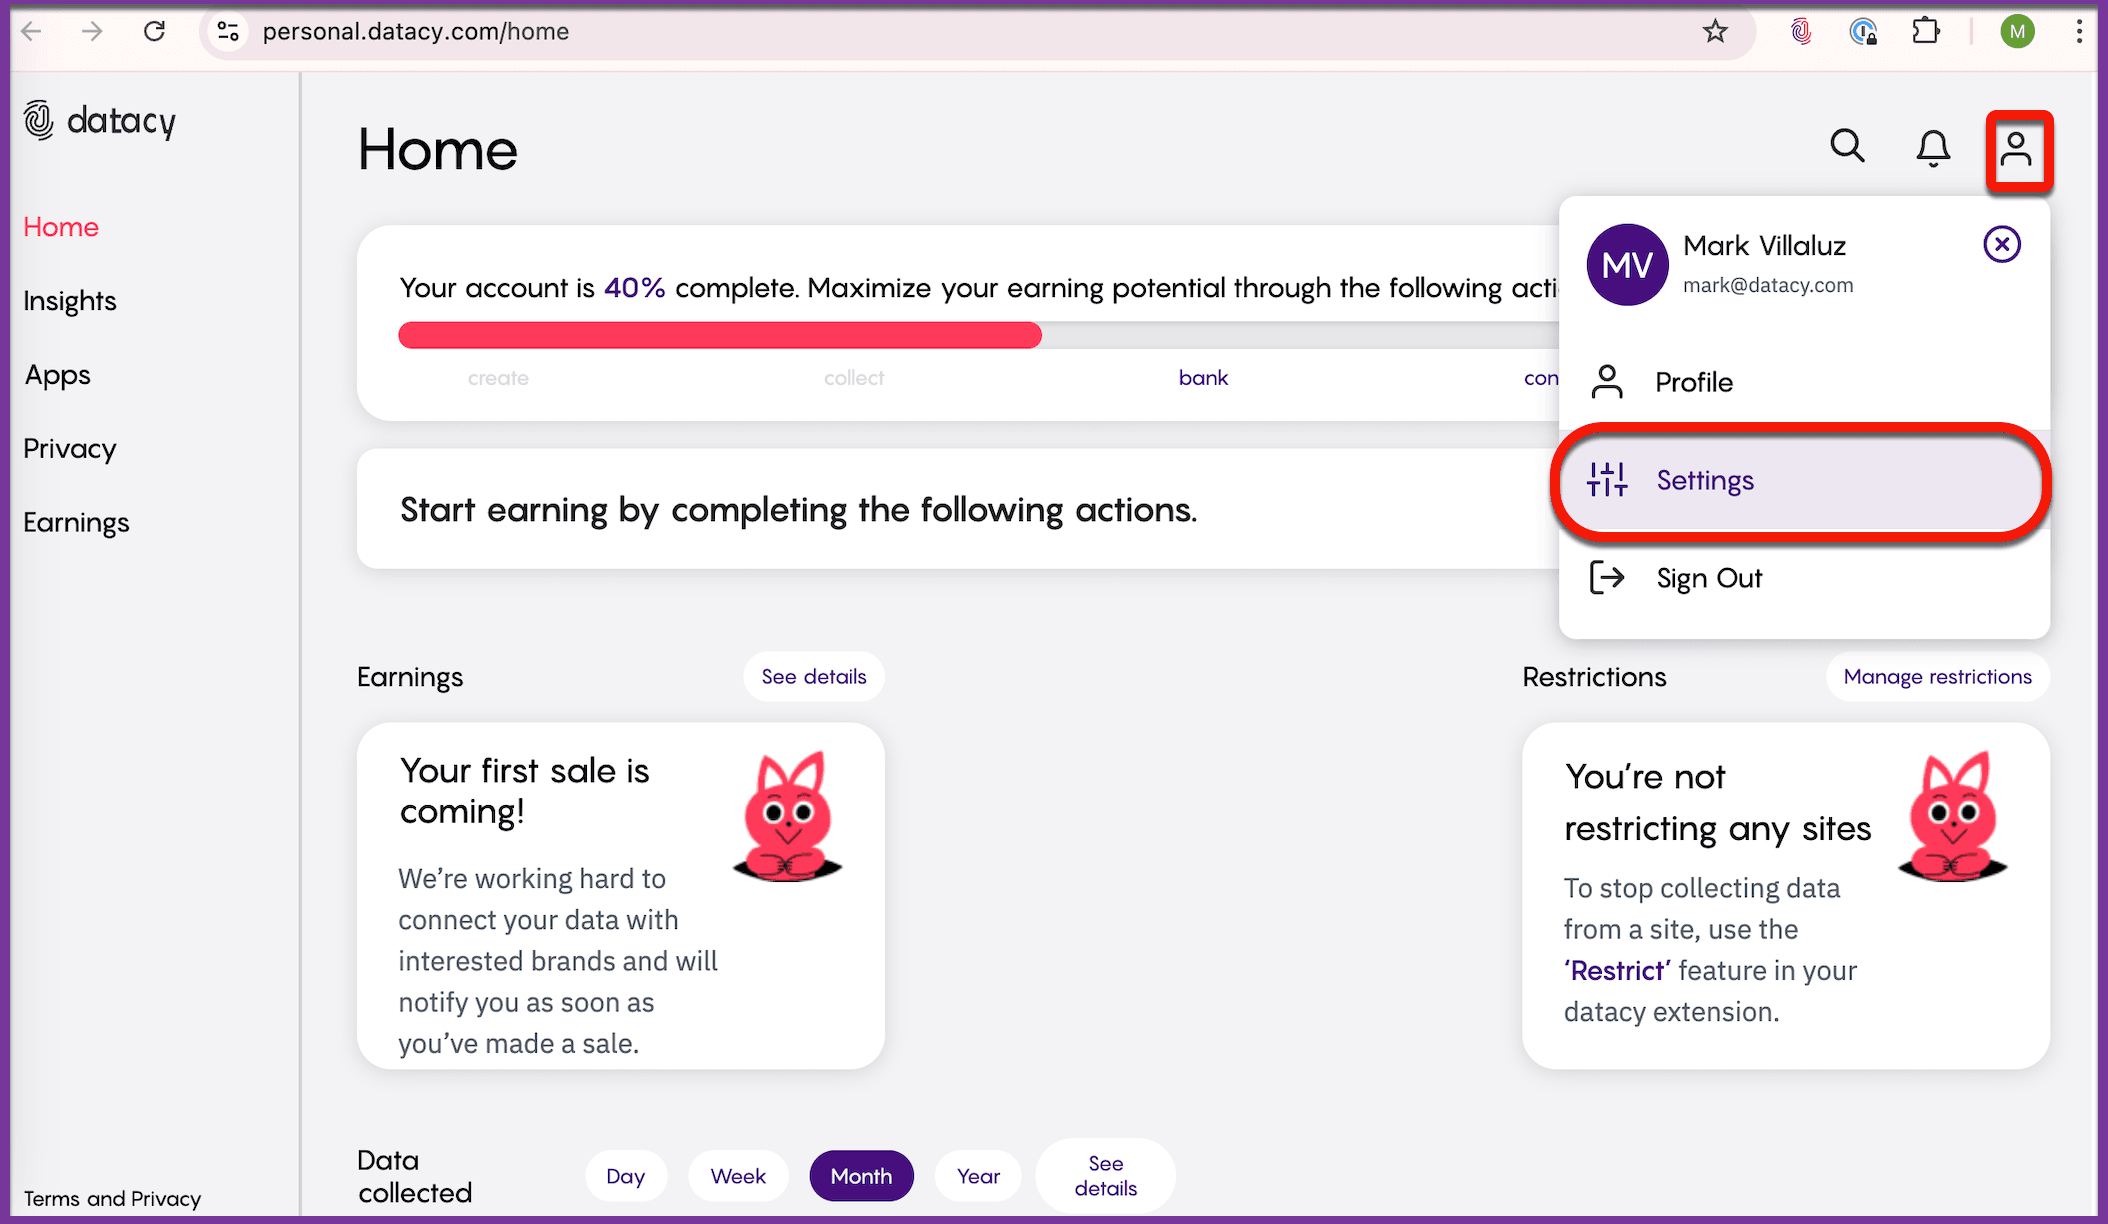Open Profile from account menu
Screen dimensions: 2108x1224
pos(1693,382)
